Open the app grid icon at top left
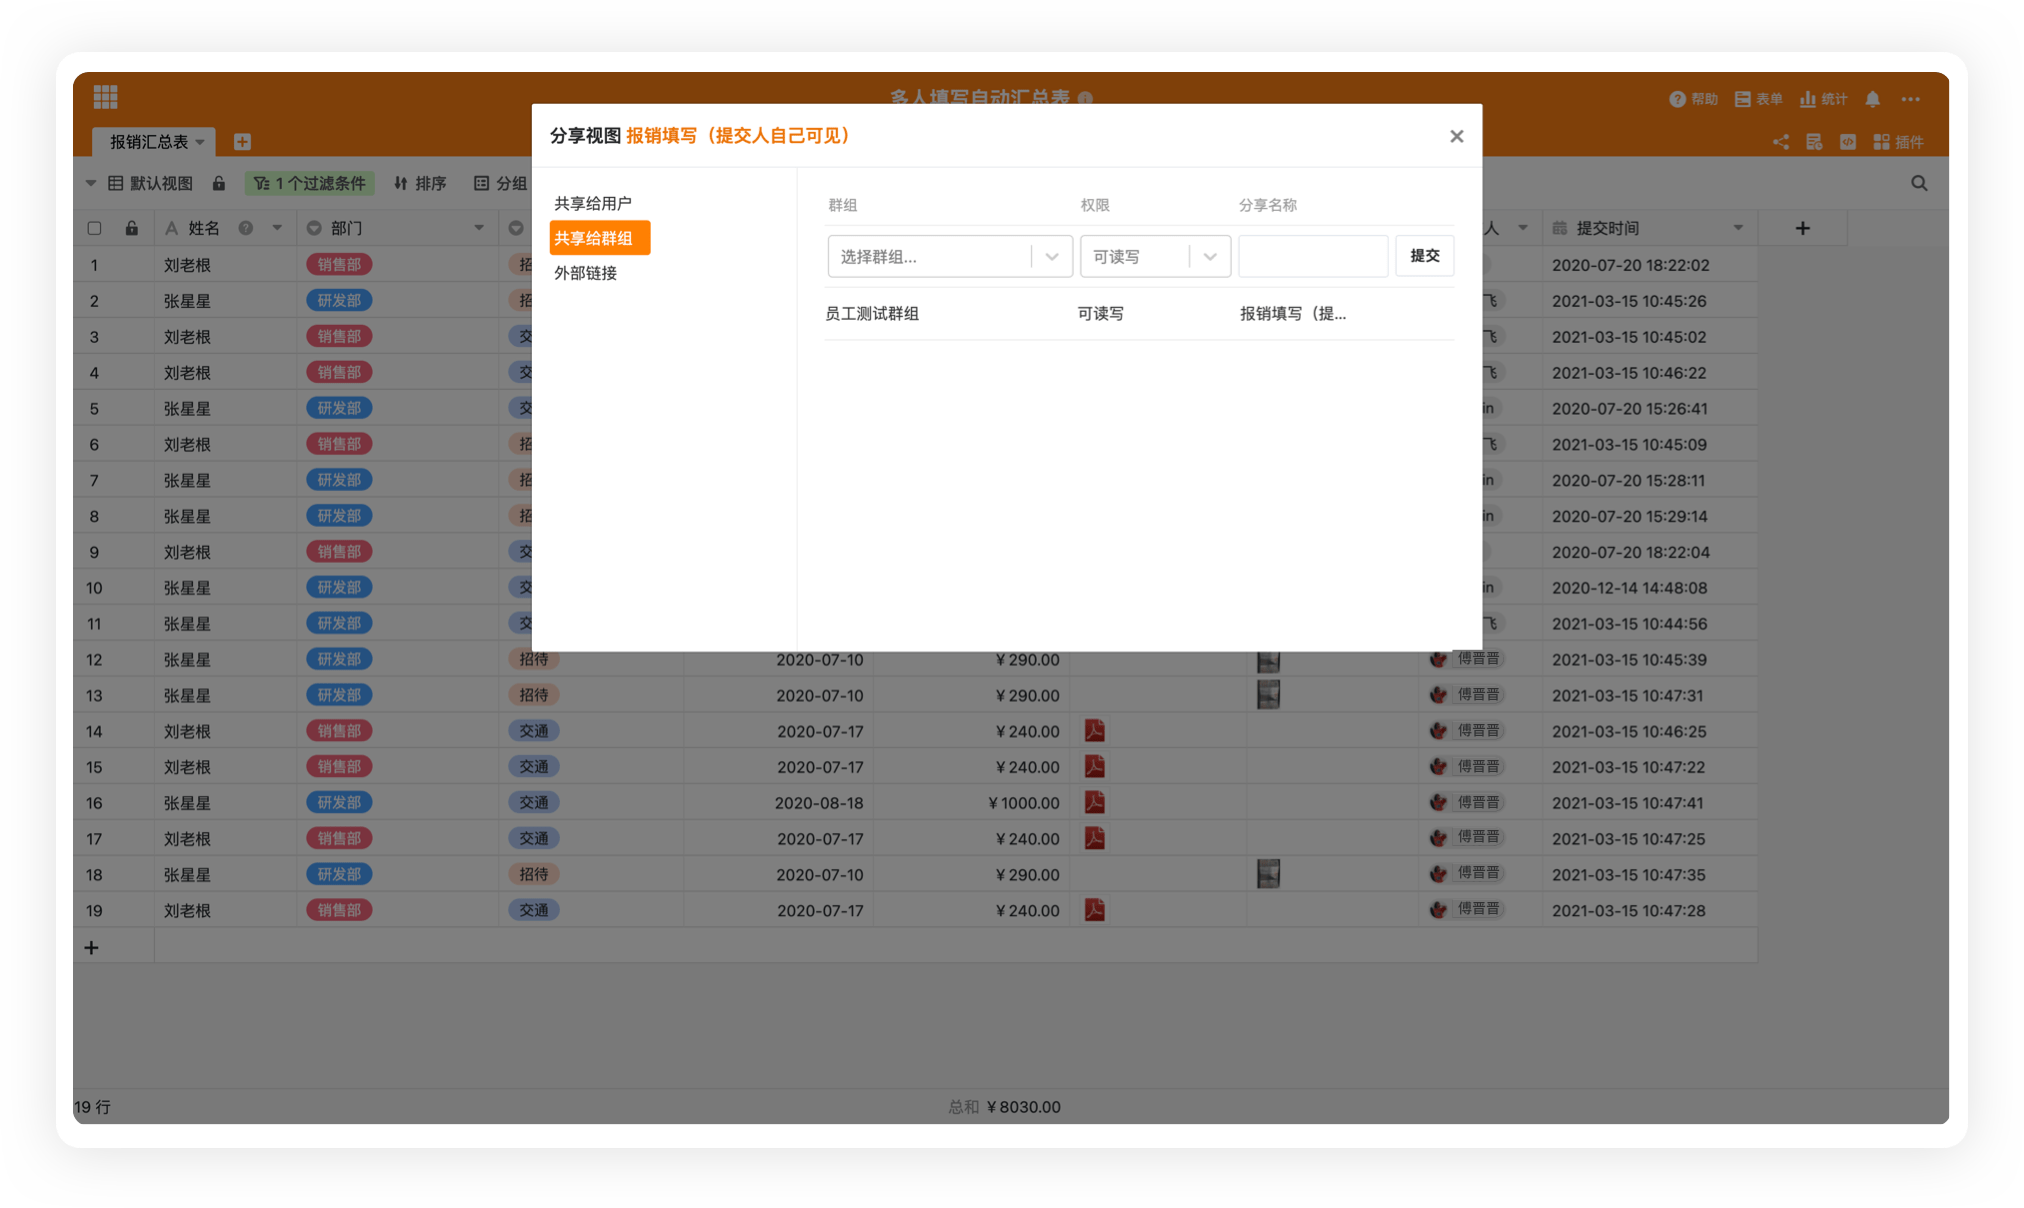The width and height of the screenshot is (2024, 1208). tap(105, 97)
